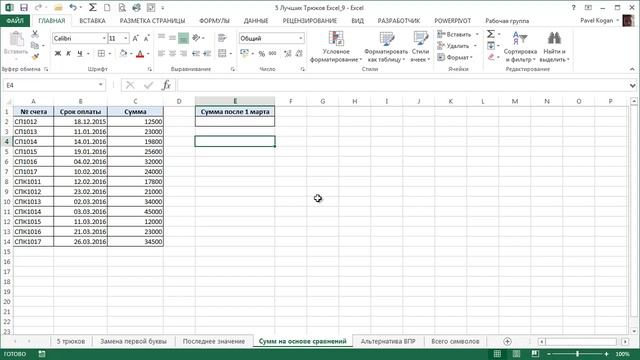Expand the Вставить cells dropdown
Viewport: 640px width, 360px height.
[477, 34]
